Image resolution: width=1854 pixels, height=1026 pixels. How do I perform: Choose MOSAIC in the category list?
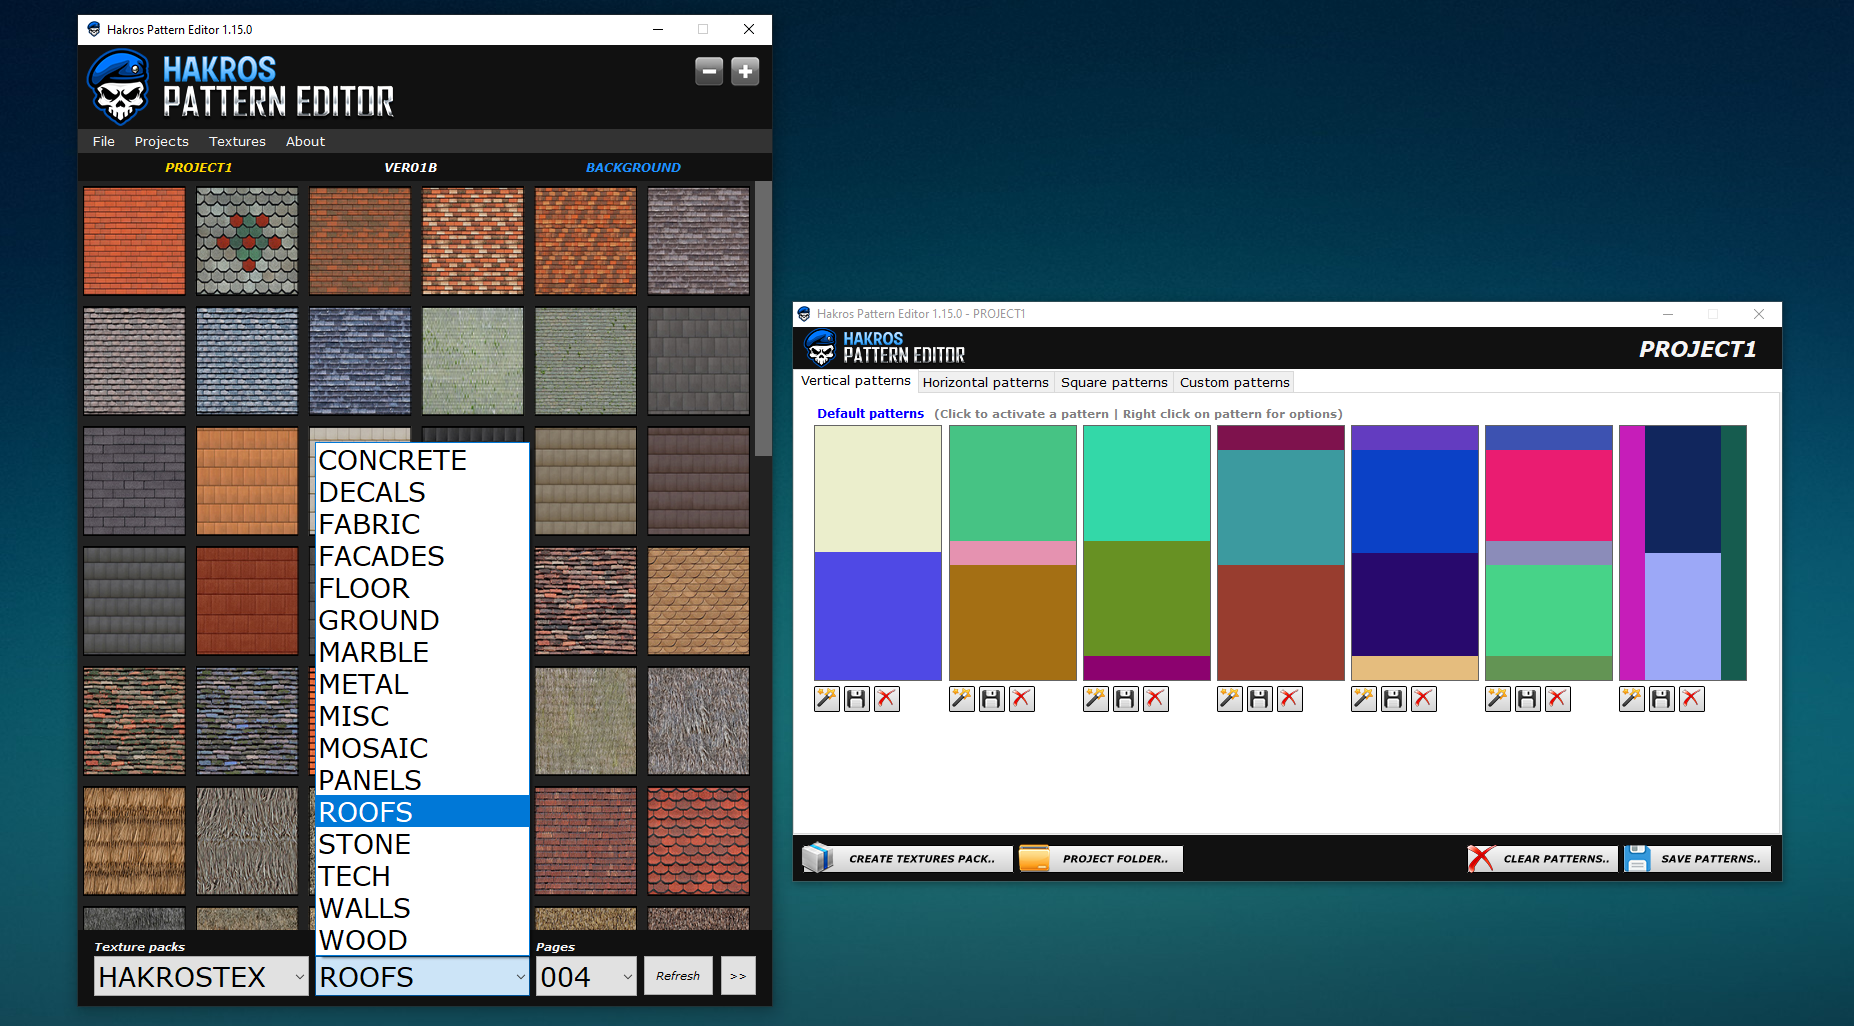[422, 748]
